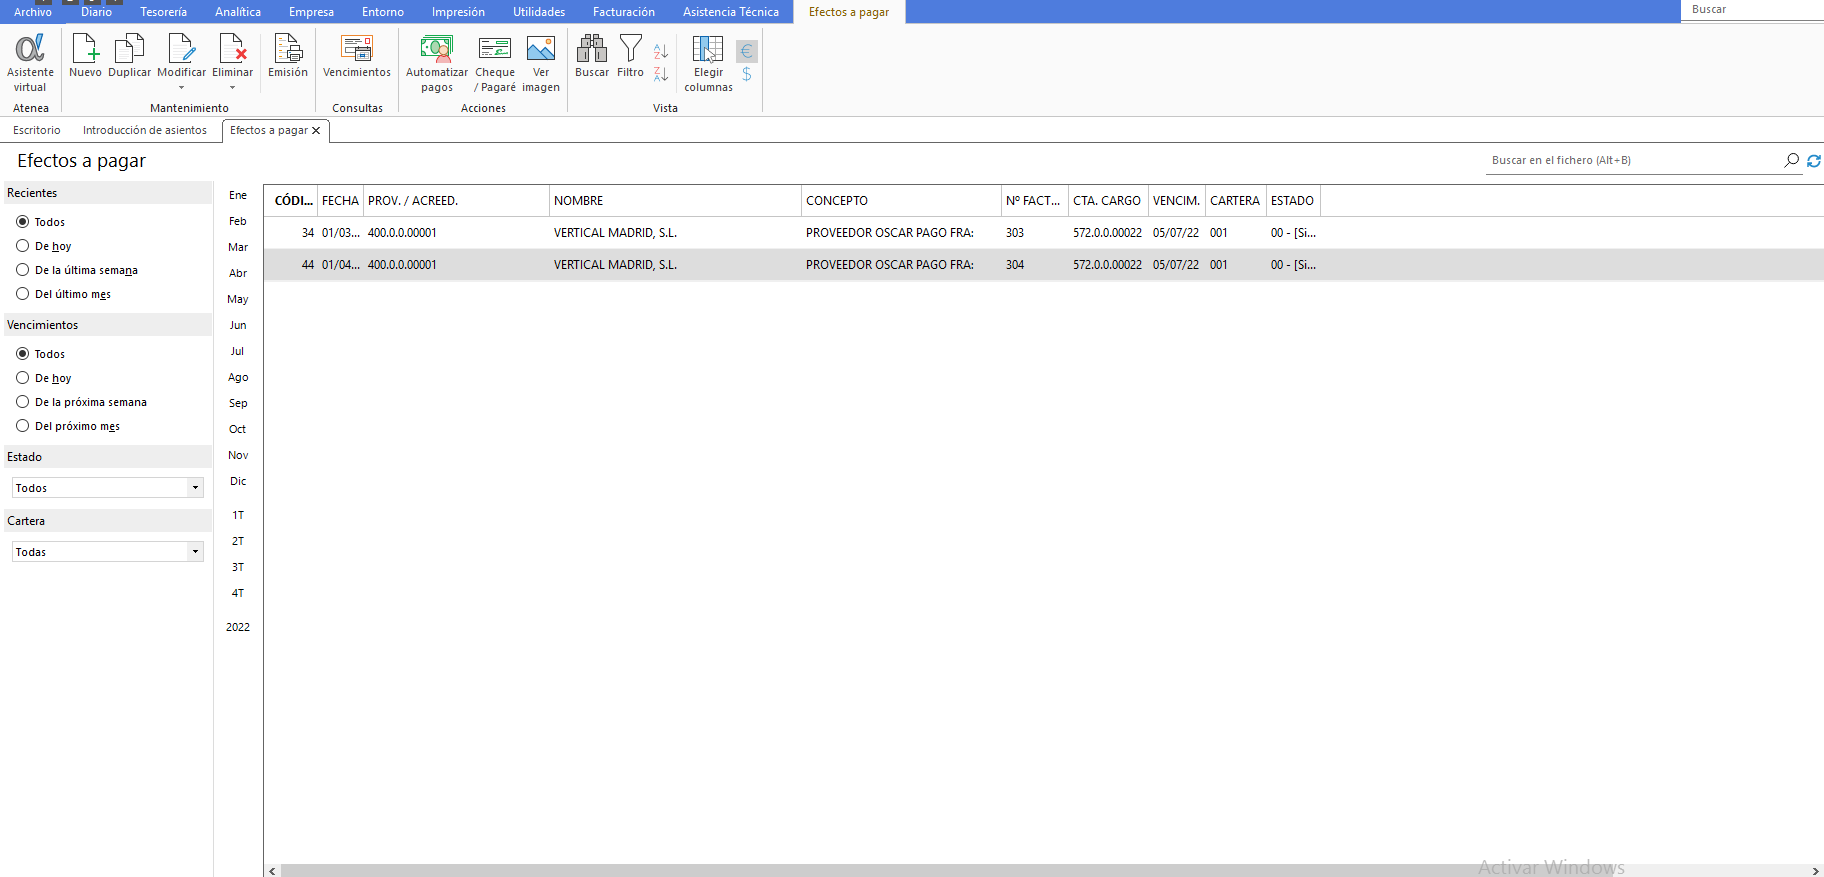This screenshot has width=1824, height=877.
Task: Select the row with invoice 304
Action: pyautogui.click(x=1044, y=265)
